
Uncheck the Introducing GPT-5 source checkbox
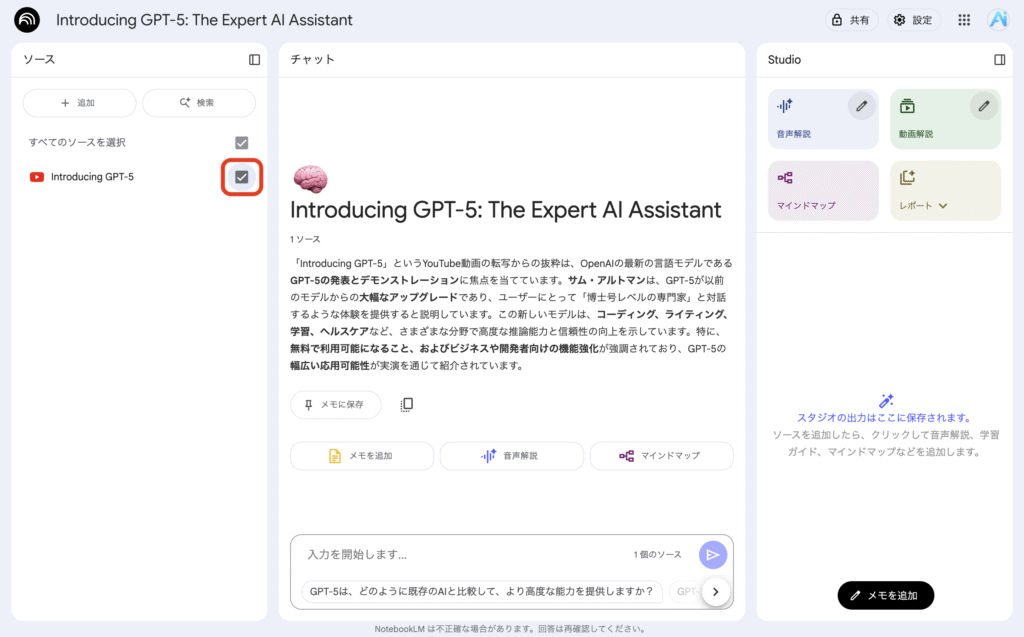[242, 177]
